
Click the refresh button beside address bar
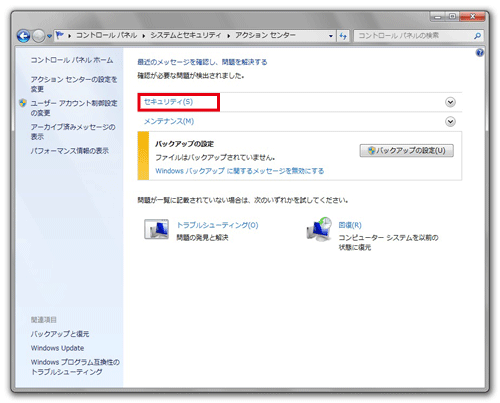[343, 36]
